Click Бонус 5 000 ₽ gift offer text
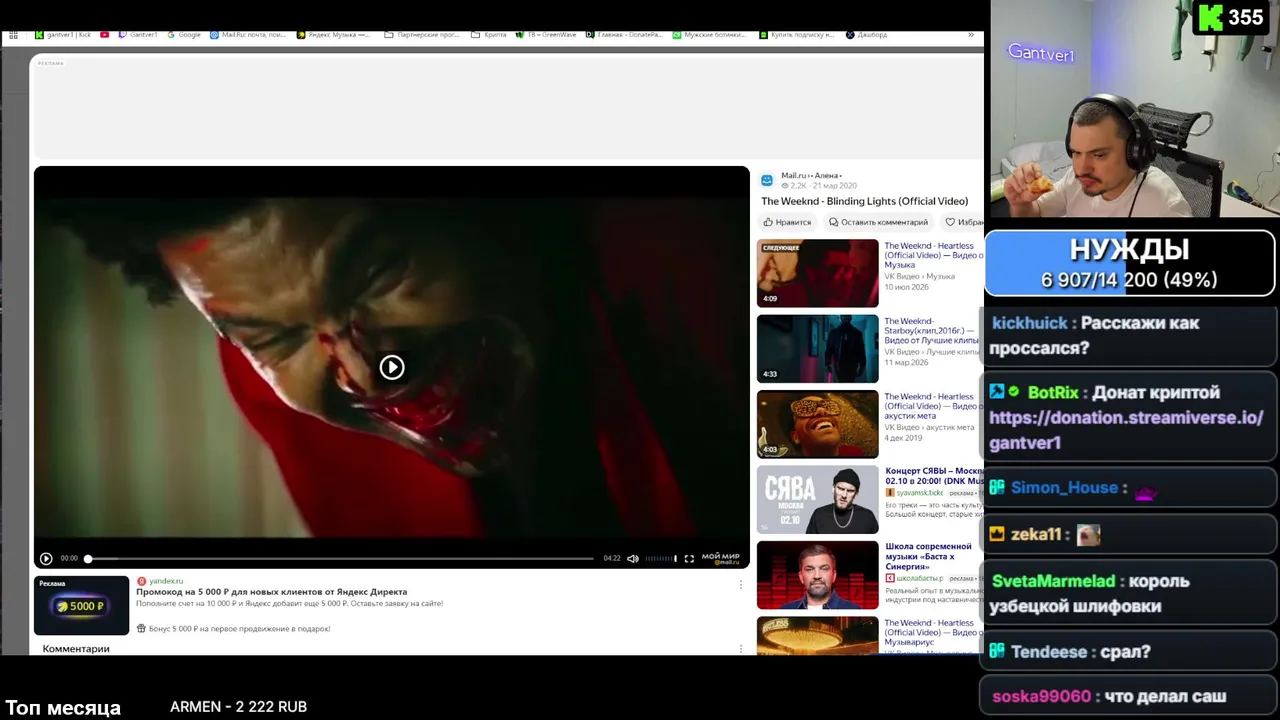1280x720 pixels. pyautogui.click(x=239, y=629)
